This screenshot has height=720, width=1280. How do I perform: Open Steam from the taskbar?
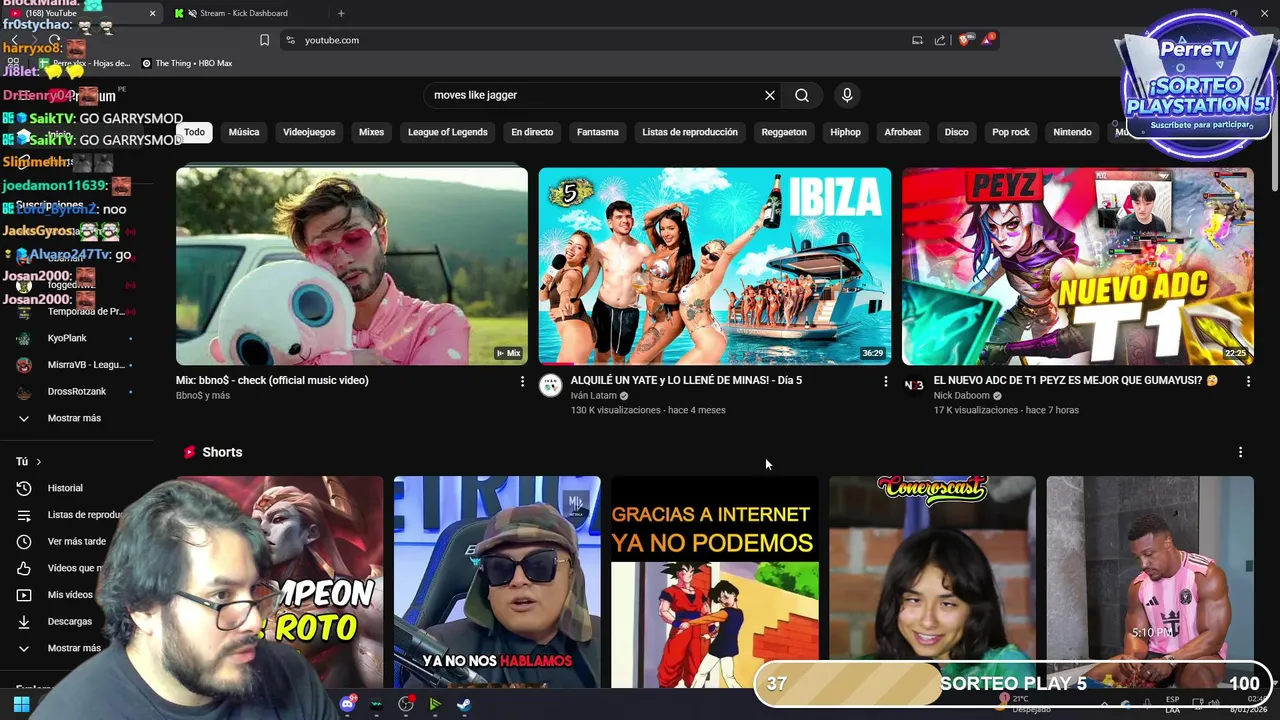465,704
